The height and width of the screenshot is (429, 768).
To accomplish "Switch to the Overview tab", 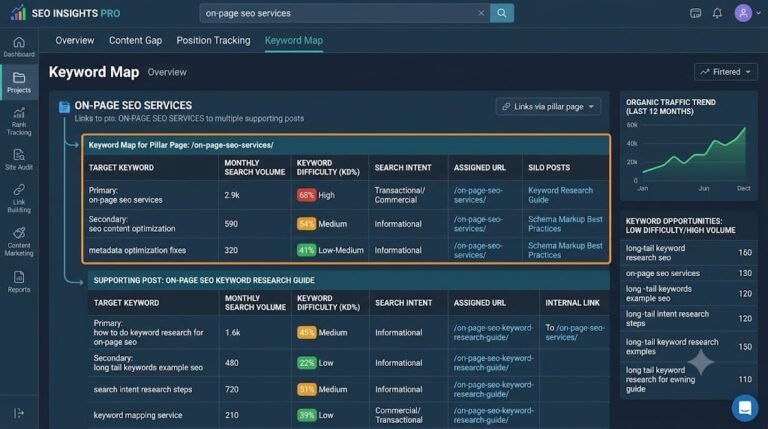I will pos(74,41).
